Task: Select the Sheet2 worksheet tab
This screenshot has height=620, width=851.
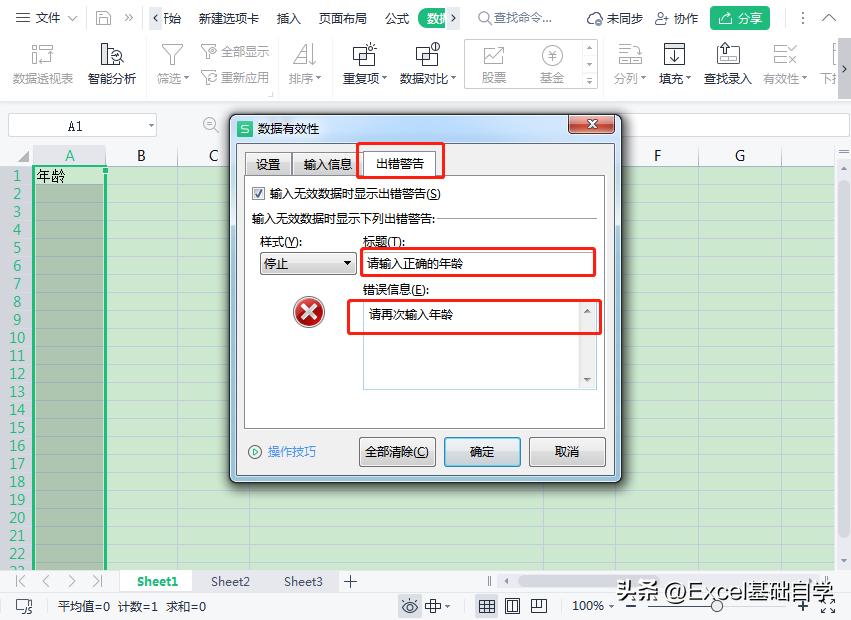Action: point(229,581)
